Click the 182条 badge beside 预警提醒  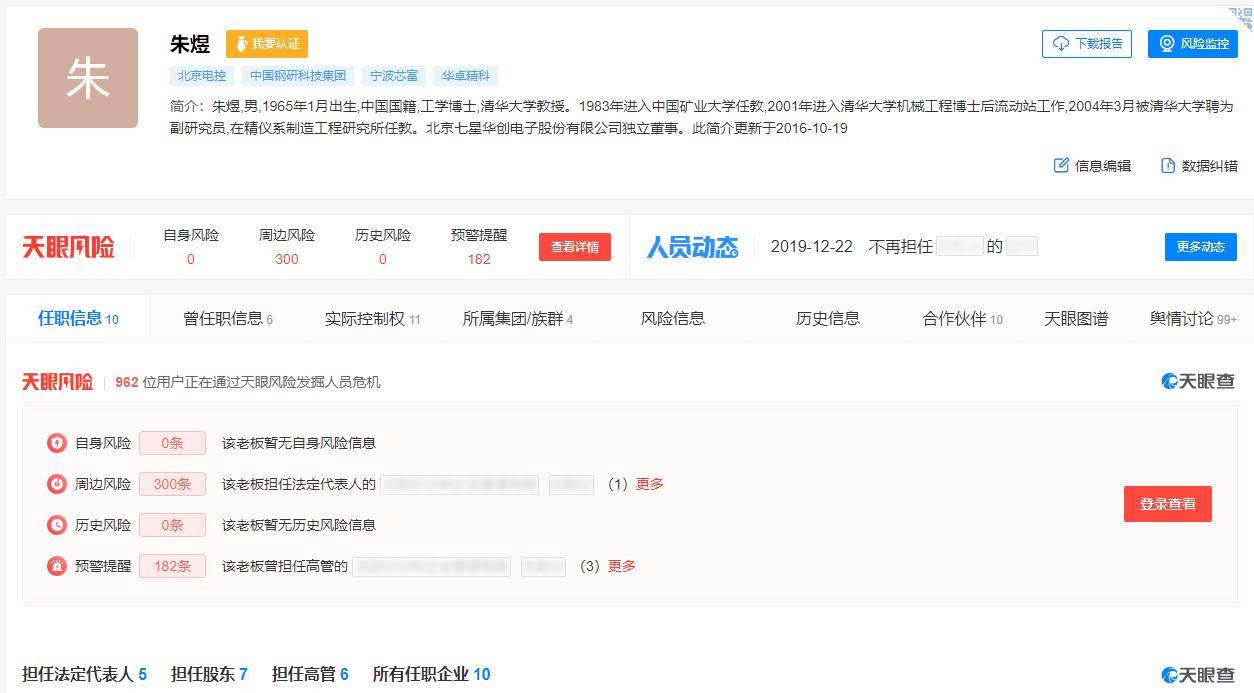pos(172,566)
